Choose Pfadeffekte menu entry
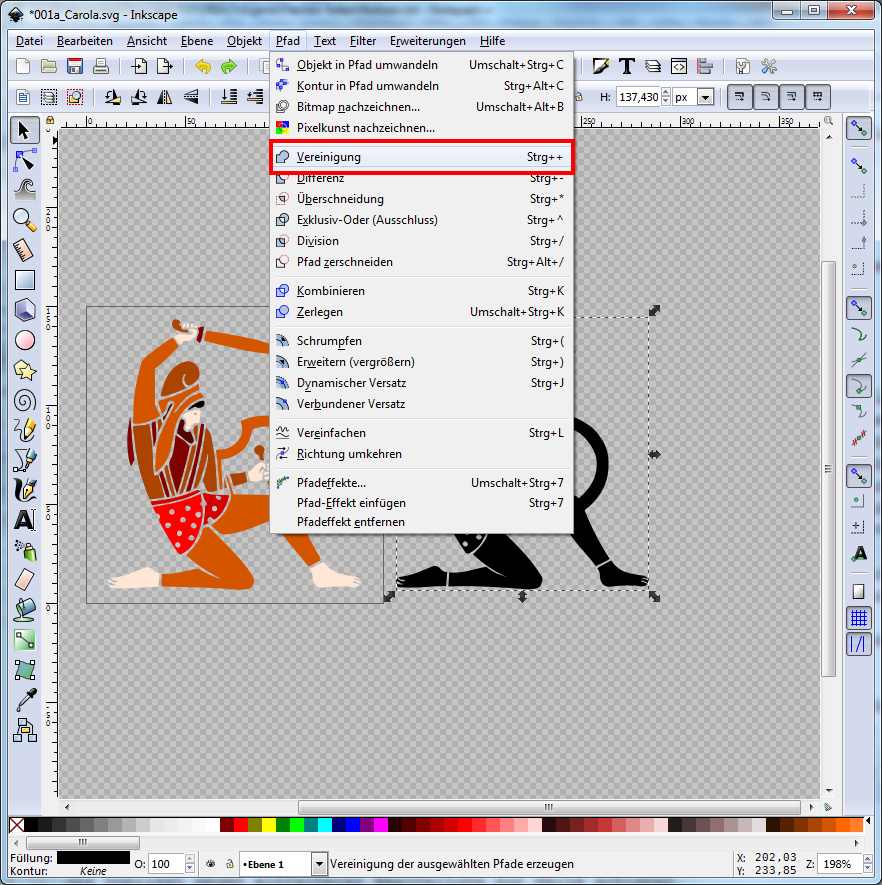 422,483
